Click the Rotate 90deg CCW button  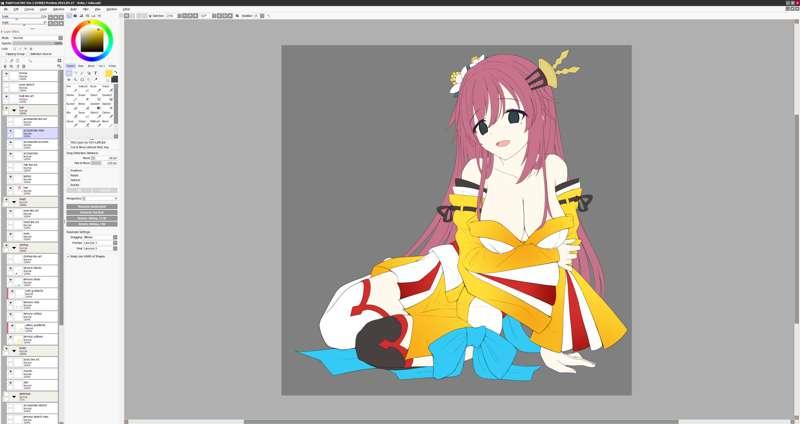coord(92,218)
